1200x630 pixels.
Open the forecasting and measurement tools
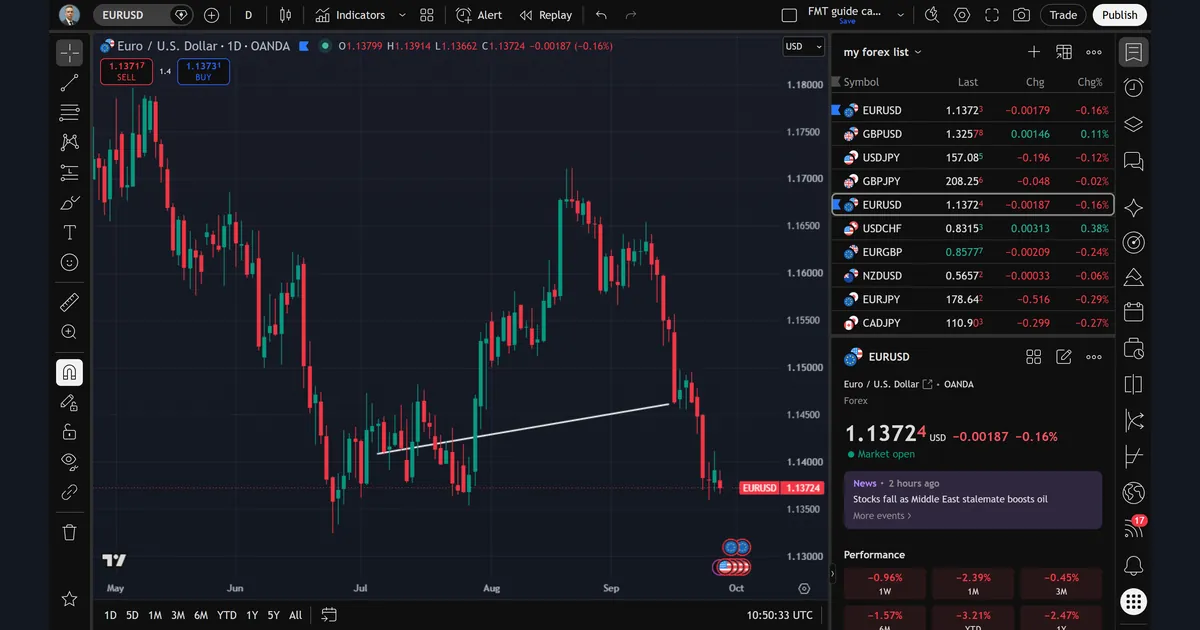tap(69, 172)
